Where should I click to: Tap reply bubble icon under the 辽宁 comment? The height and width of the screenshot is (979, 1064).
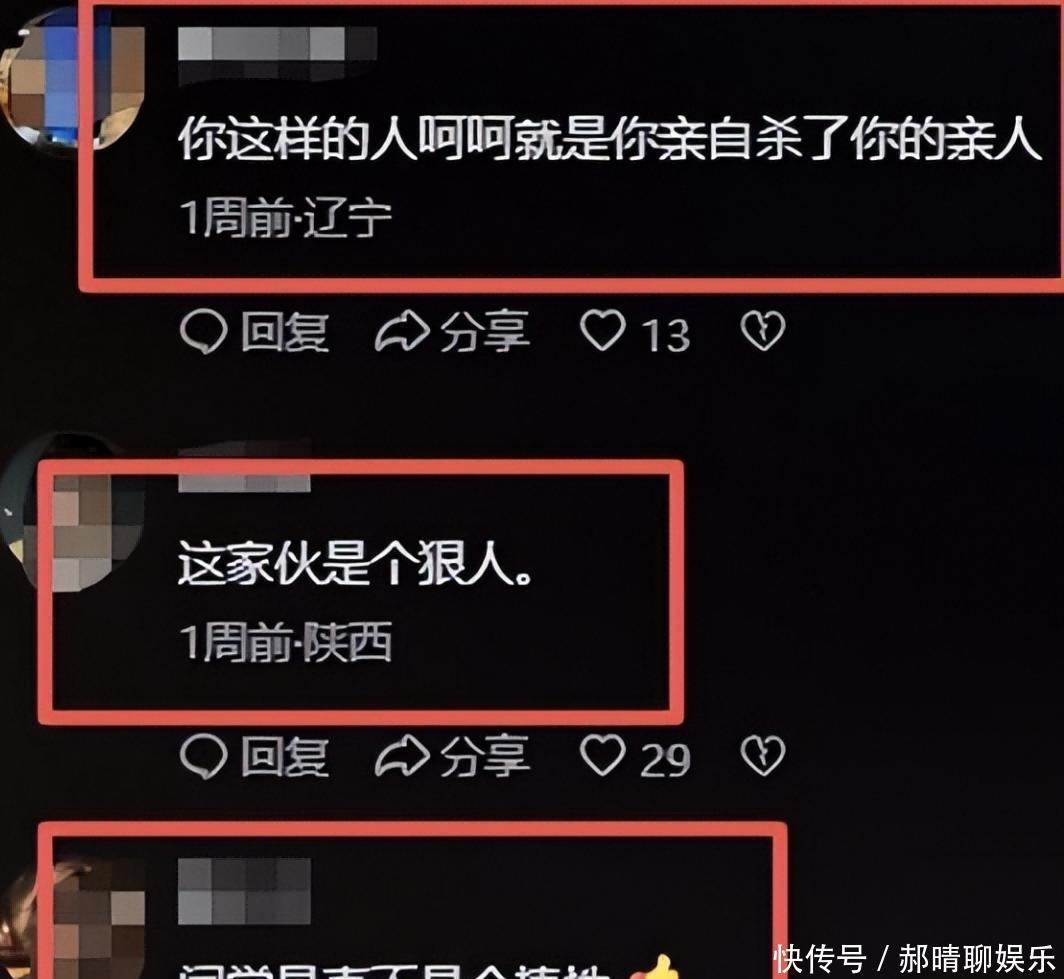pyautogui.click(x=203, y=332)
